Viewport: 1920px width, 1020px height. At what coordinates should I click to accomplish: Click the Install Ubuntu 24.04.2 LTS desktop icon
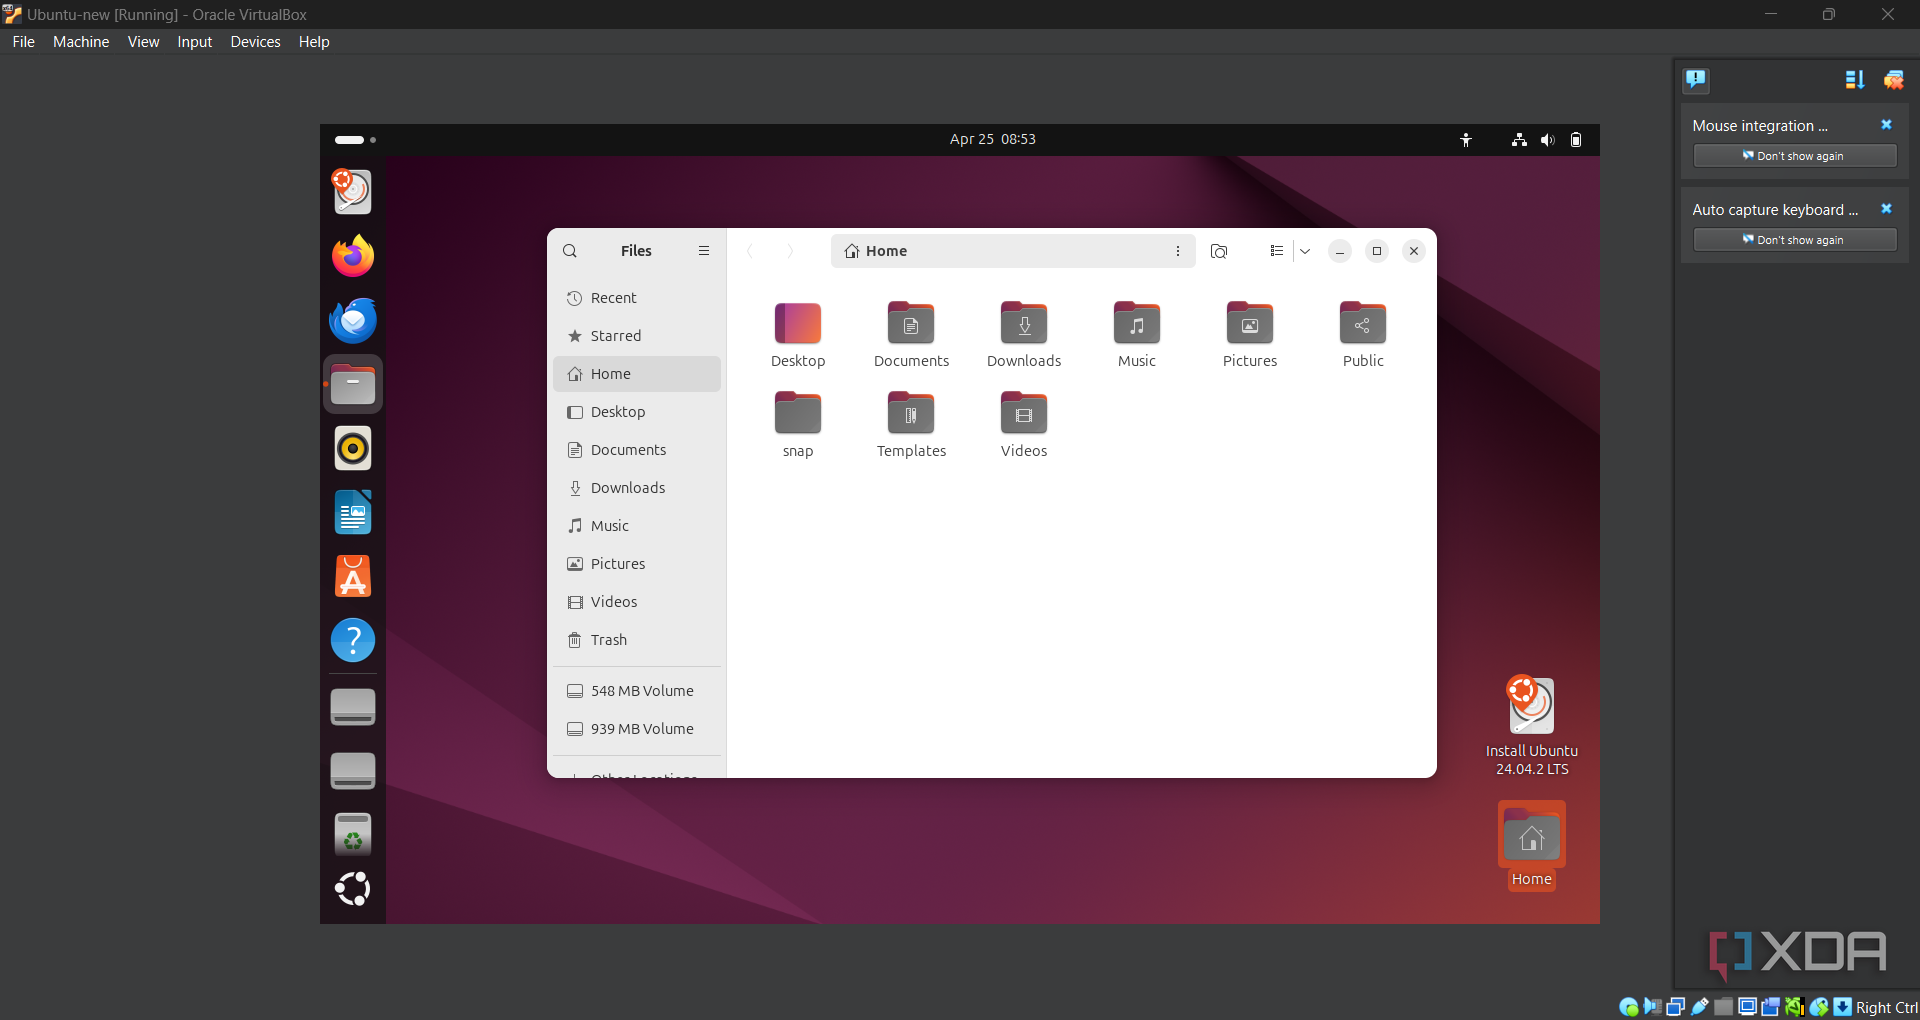click(1531, 726)
